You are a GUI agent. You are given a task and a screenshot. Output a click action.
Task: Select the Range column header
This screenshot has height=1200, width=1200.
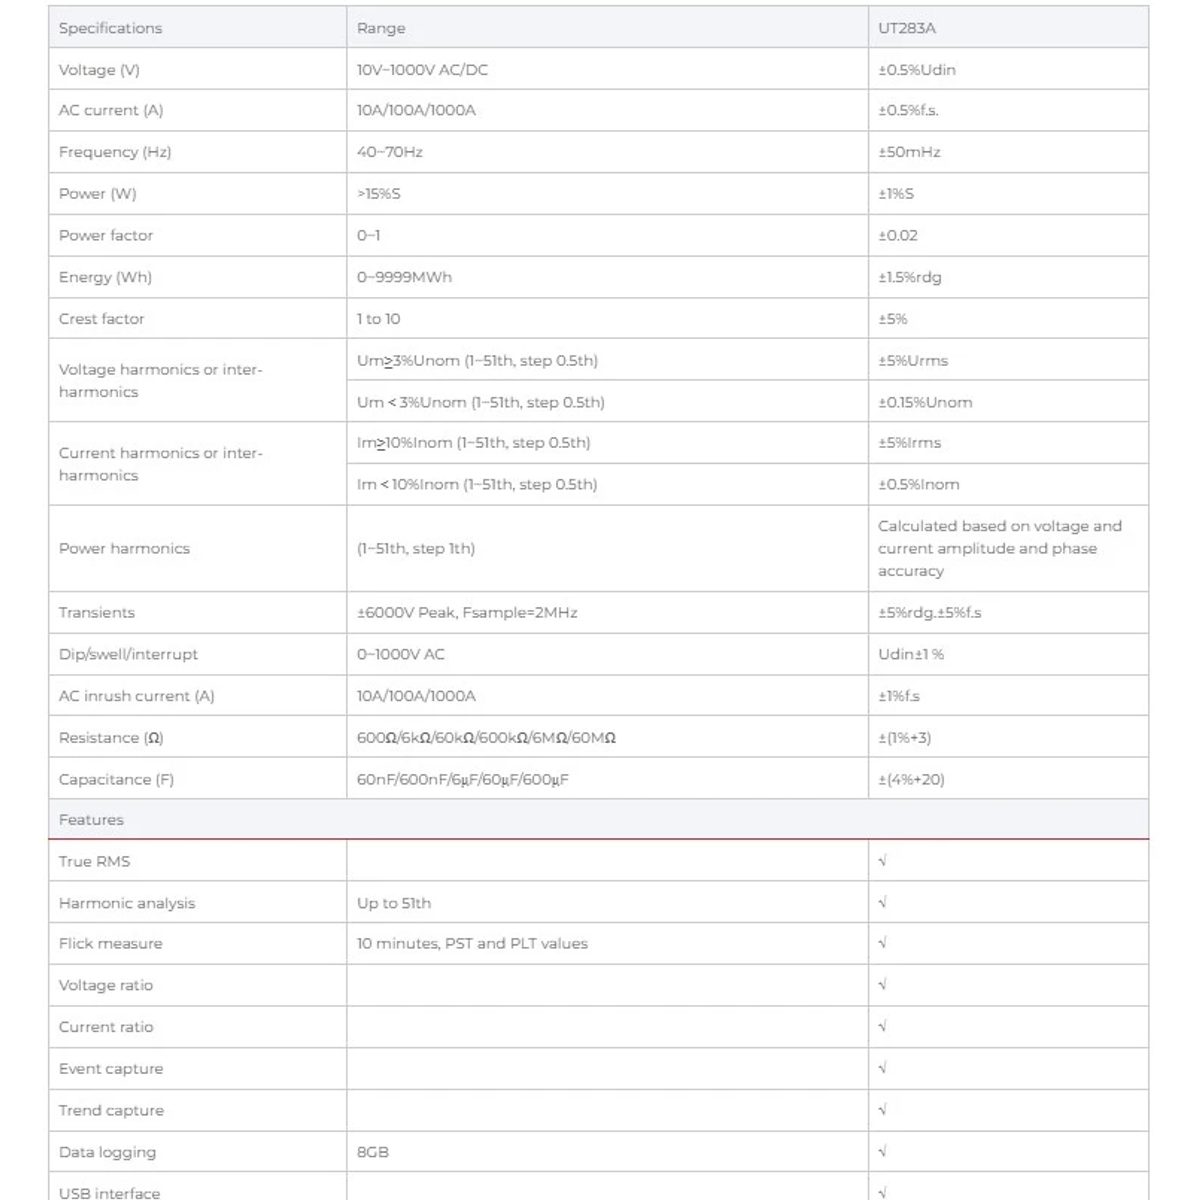click(x=607, y=28)
